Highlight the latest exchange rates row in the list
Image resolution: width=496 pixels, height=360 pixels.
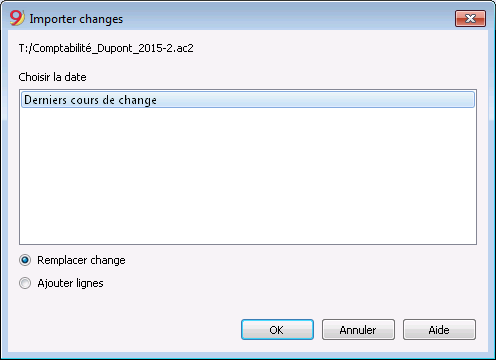[248, 100]
